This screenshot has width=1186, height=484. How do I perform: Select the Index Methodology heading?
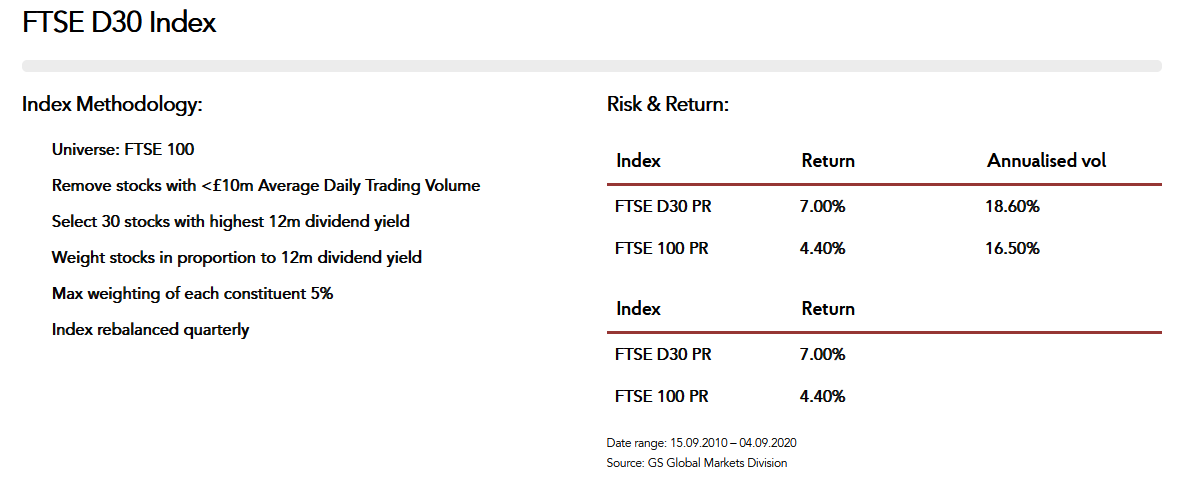coord(113,104)
